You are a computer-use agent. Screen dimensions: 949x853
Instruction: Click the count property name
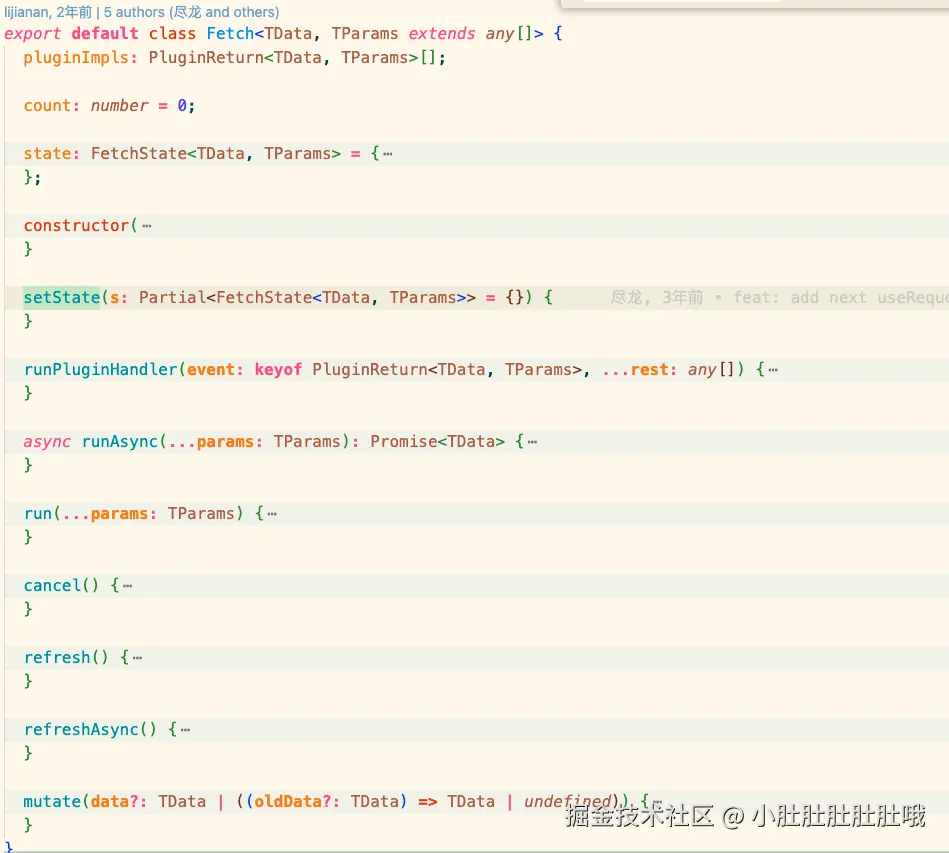click(x=47, y=105)
